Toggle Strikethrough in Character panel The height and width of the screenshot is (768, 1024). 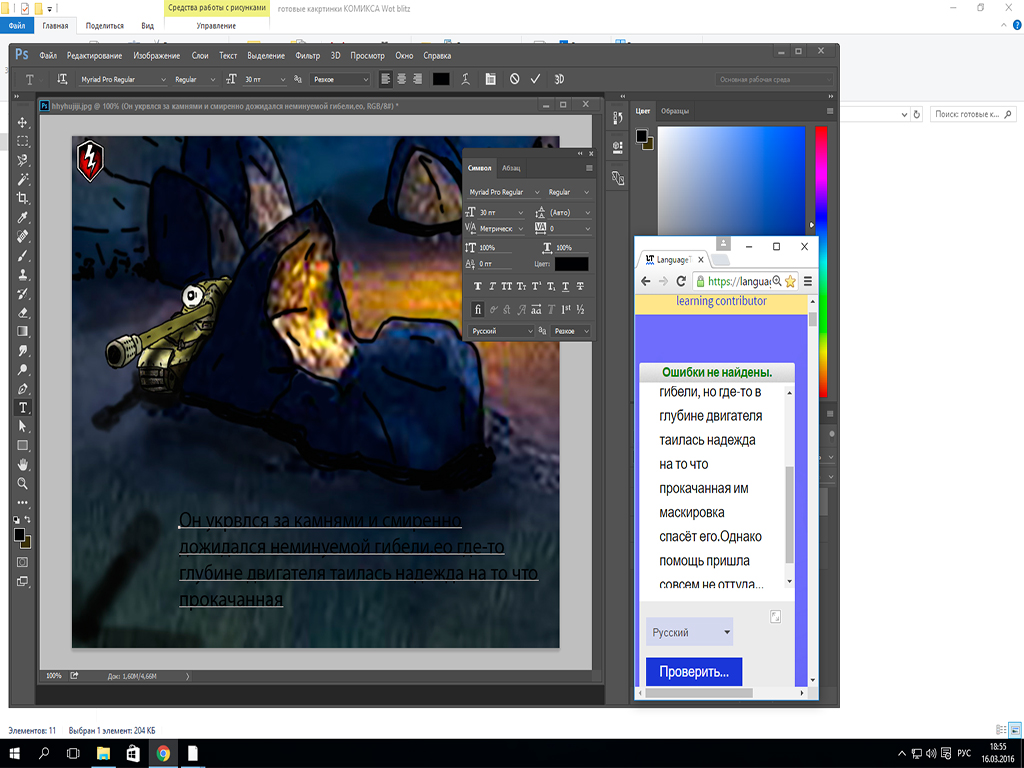pos(580,286)
